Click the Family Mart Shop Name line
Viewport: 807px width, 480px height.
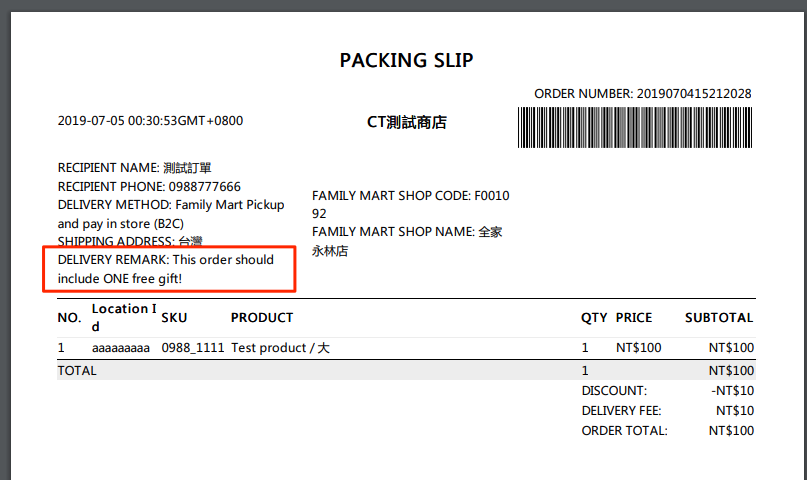coord(407,241)
